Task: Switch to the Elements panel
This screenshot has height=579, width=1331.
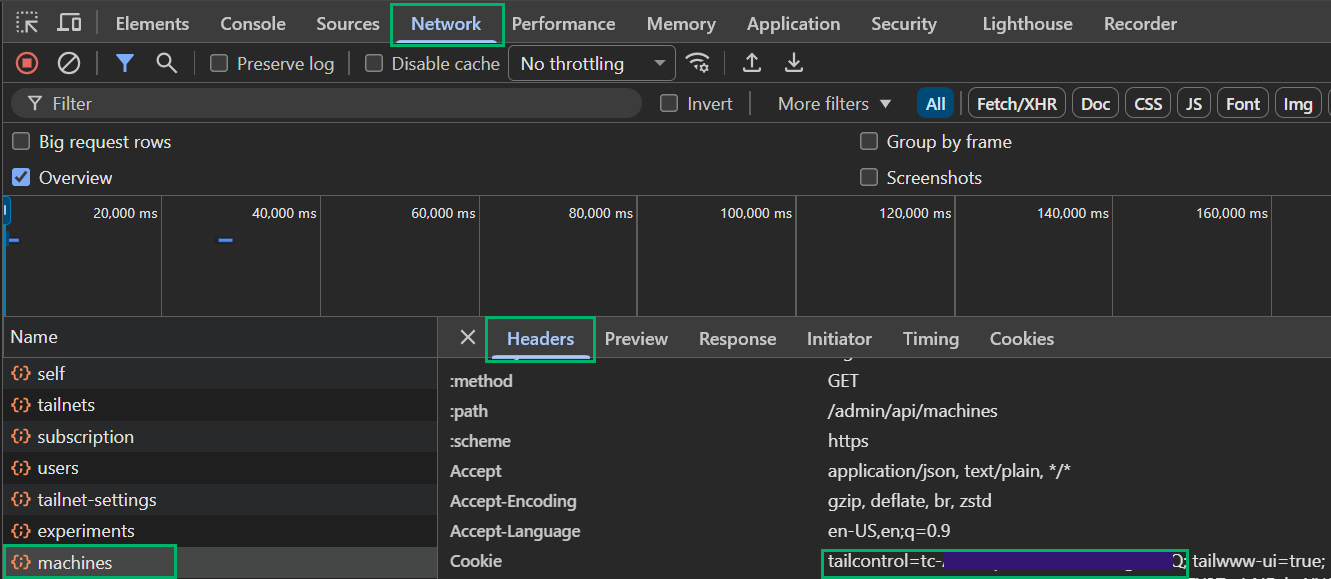Action: click(x=152, y=23)
